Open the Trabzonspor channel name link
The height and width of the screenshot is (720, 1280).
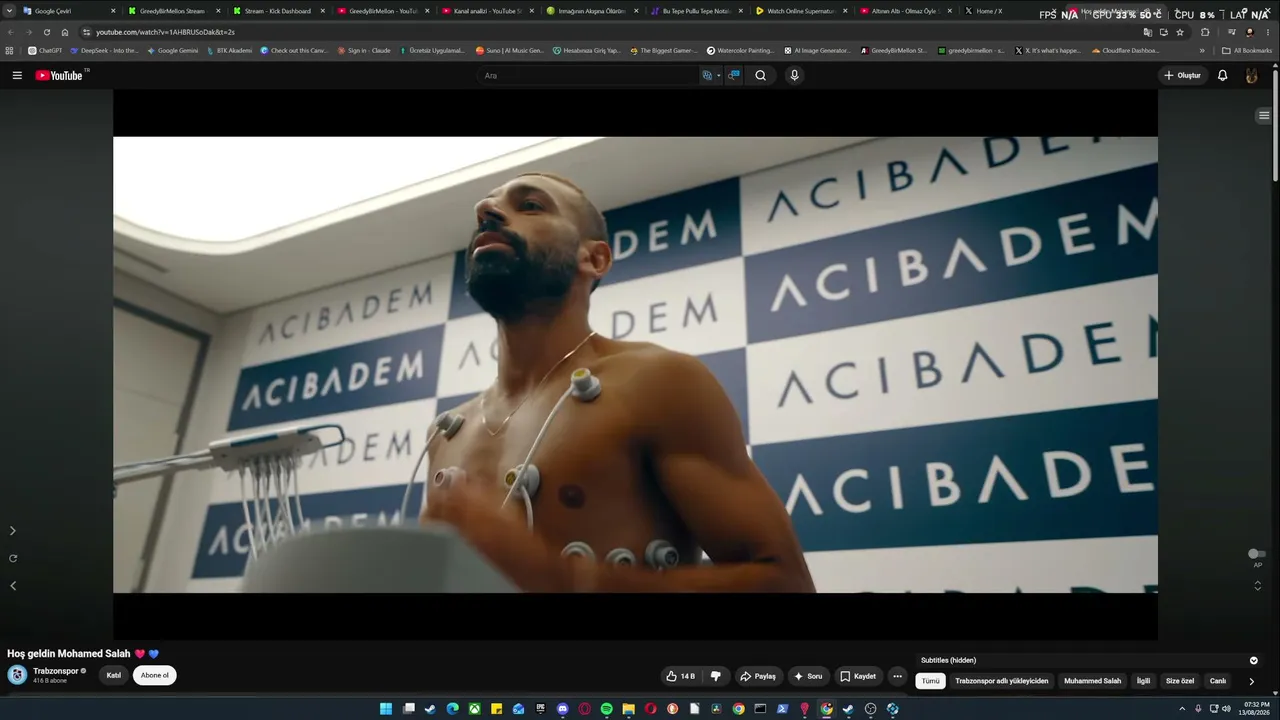(56, 671)
